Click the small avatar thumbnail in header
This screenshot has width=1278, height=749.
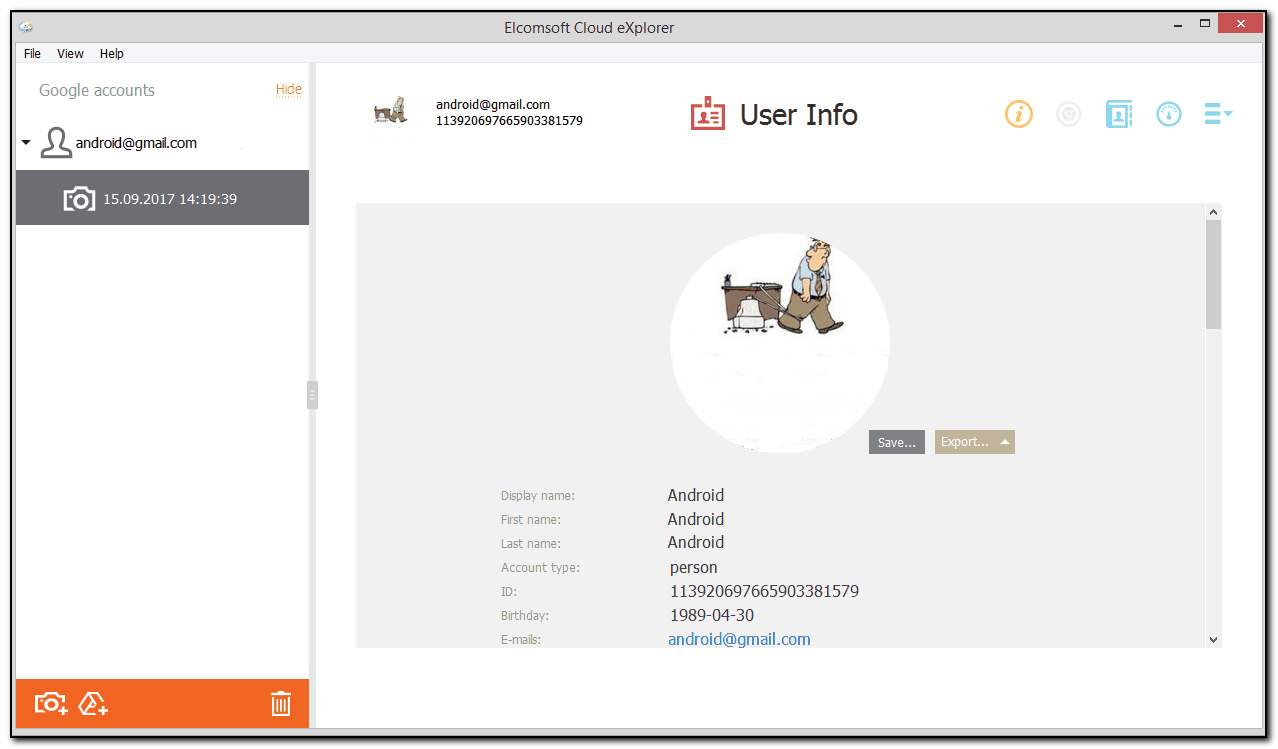click(390, 112)
